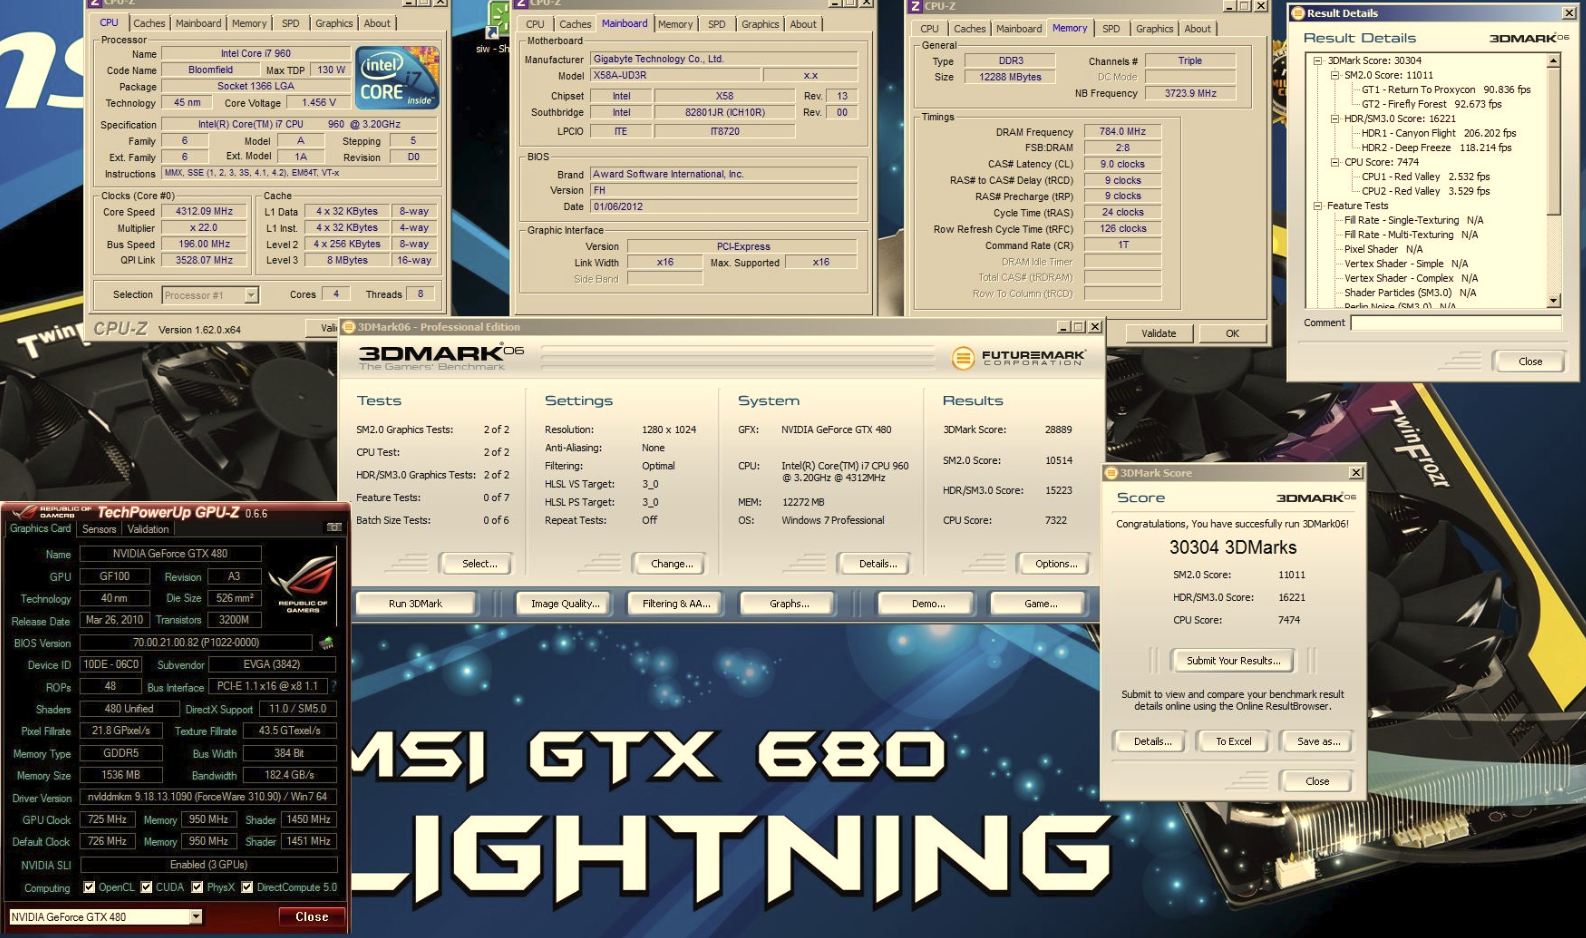Click Image Quality... button
Image resolution: width=1586 pixels, height=938 pixels.
pos(565,604)
